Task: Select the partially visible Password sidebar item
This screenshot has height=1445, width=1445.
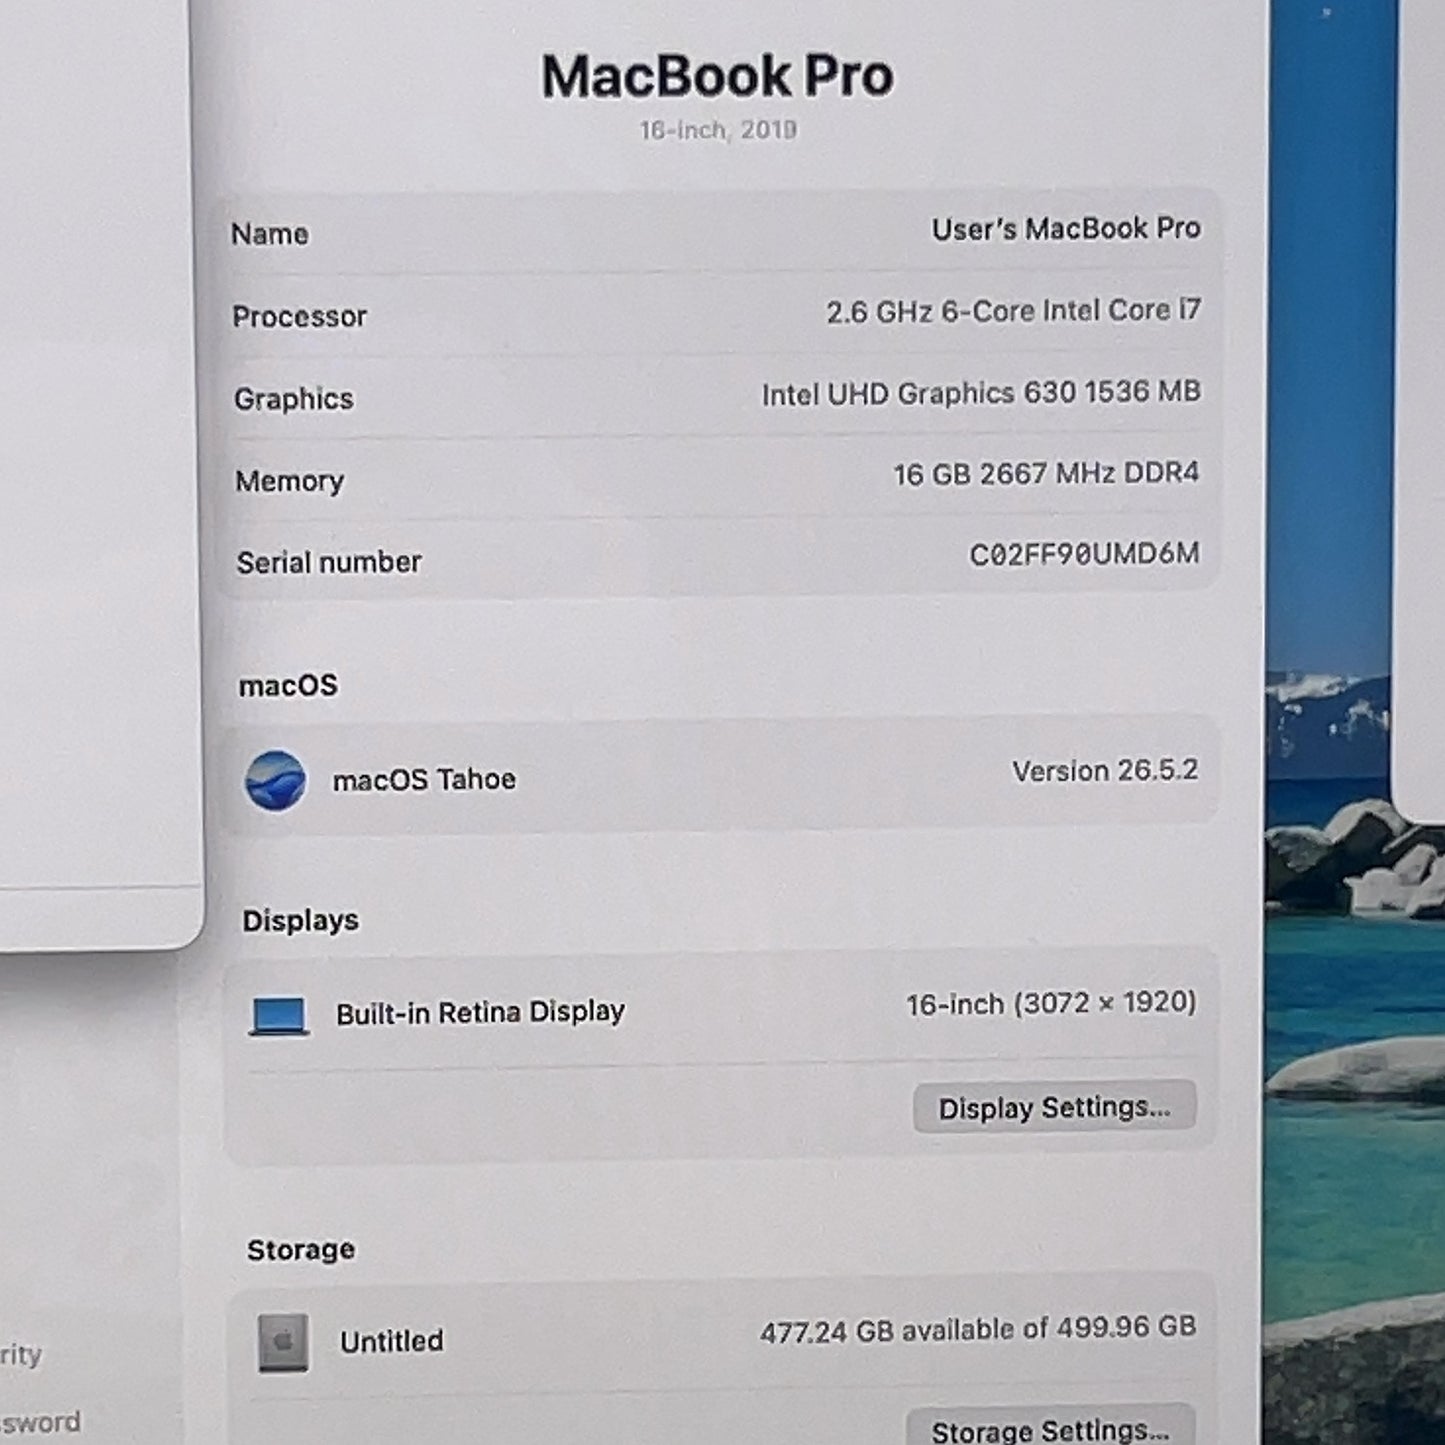Action: [40, 1421]
